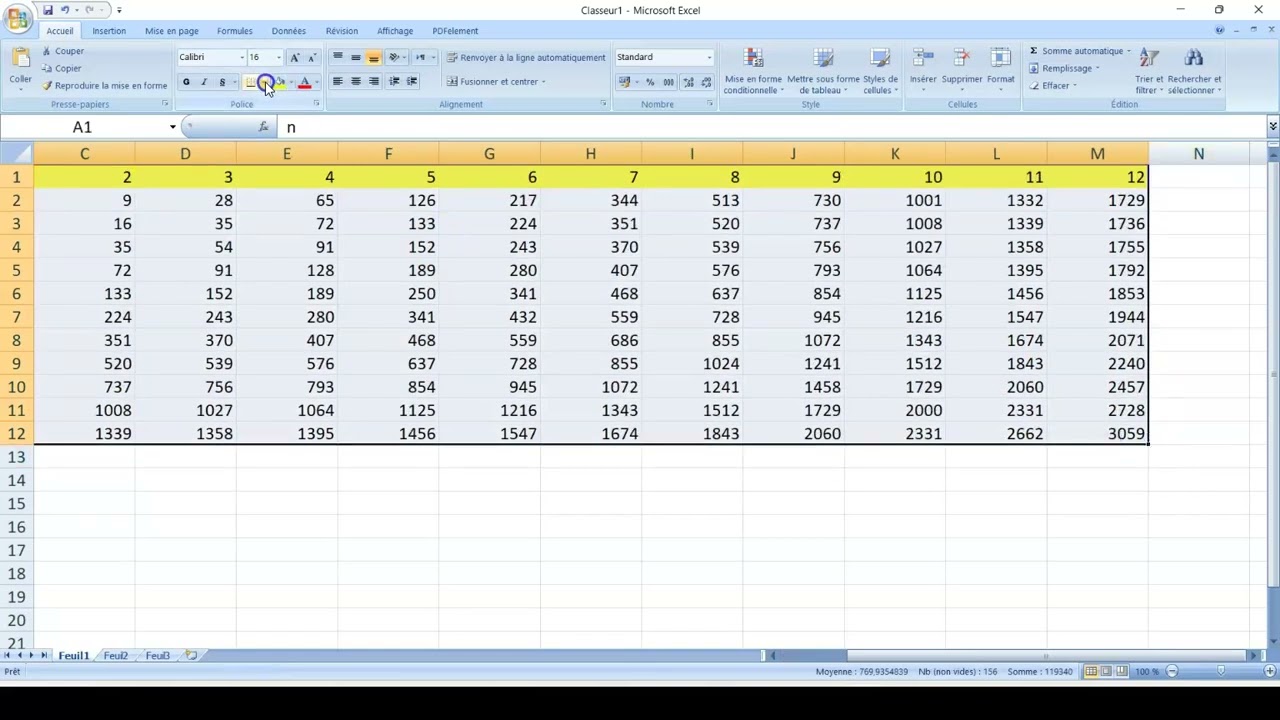Open the Calibri font name dropdown
1280x720 pixels.
241,57
